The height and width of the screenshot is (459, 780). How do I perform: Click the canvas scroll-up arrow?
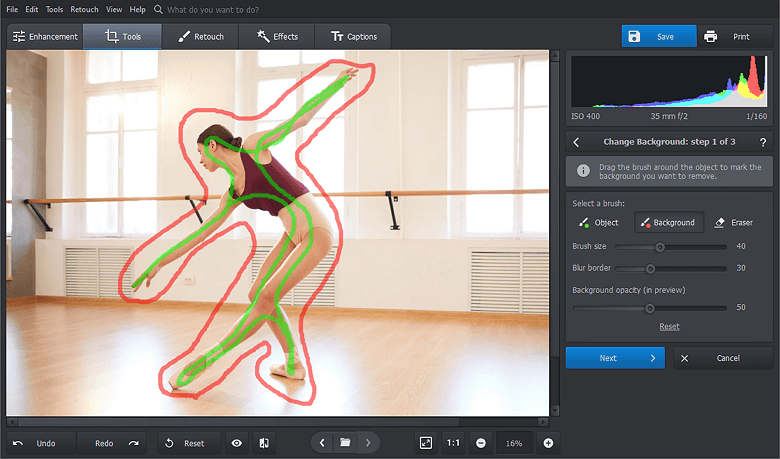point(555,55)
